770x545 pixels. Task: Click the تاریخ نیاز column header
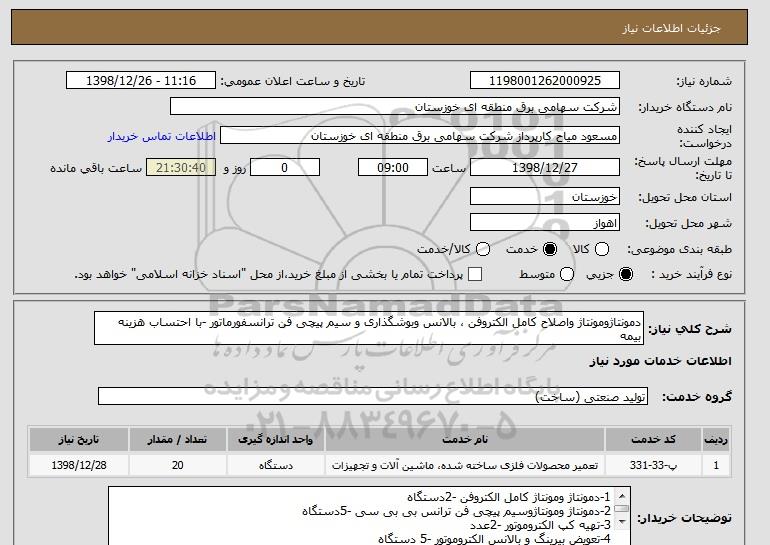[79, 439]
